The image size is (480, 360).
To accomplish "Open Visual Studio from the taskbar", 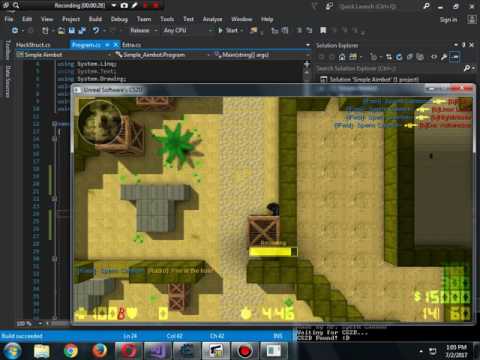I will pyautogui.click(x=158, y=351).
